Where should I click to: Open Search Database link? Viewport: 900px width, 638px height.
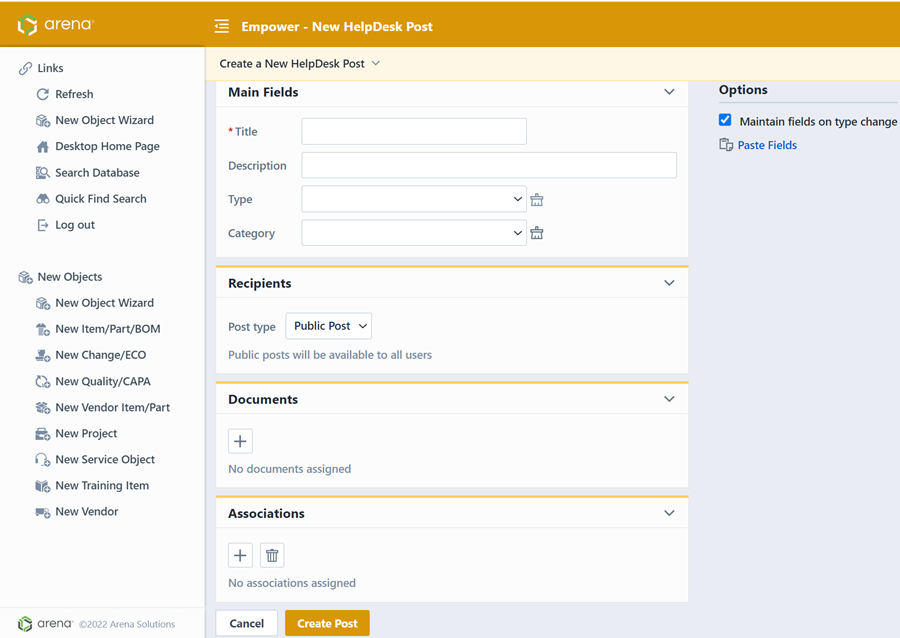[x=97, y=173]
